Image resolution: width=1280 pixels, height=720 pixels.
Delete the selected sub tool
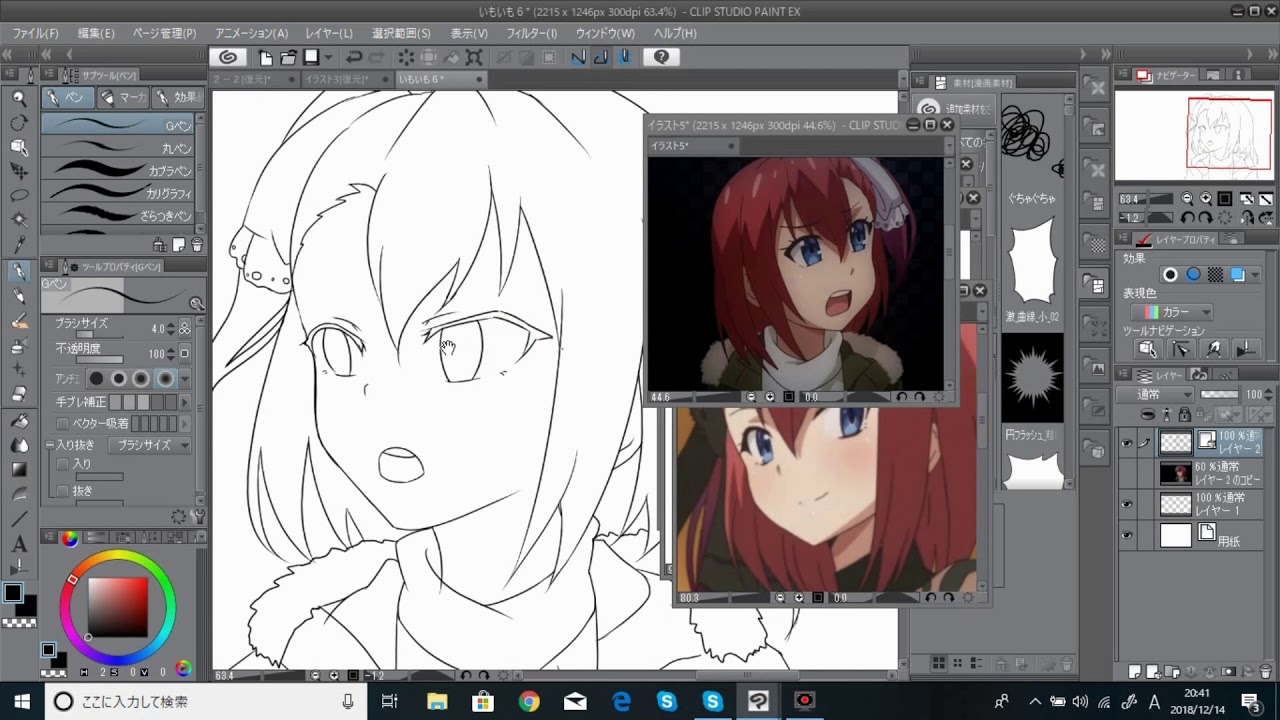[x=197, y=244]
